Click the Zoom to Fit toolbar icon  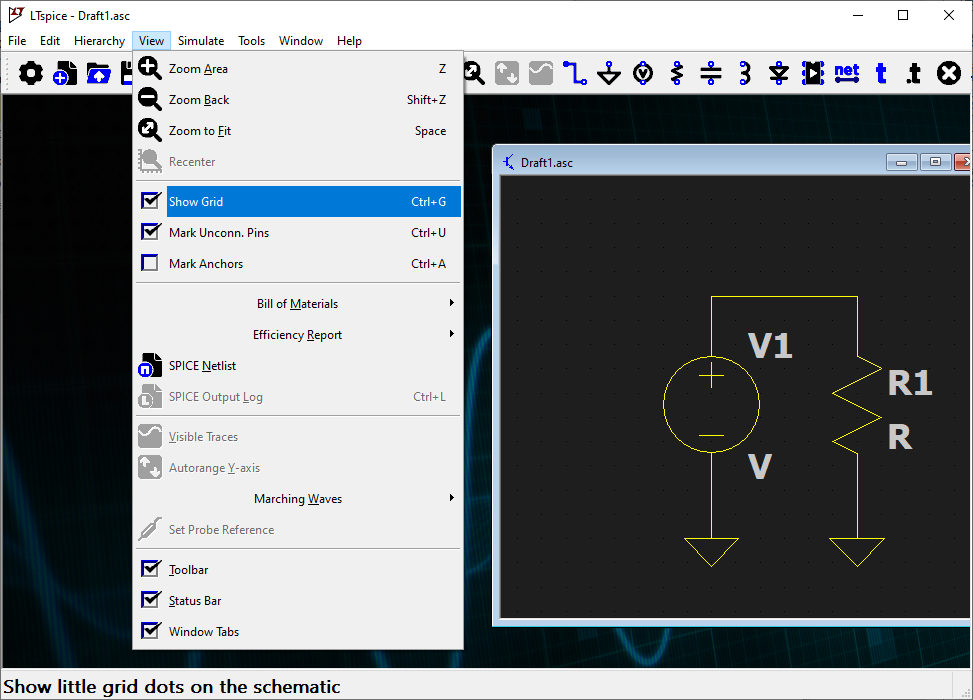tap(474, 74)
